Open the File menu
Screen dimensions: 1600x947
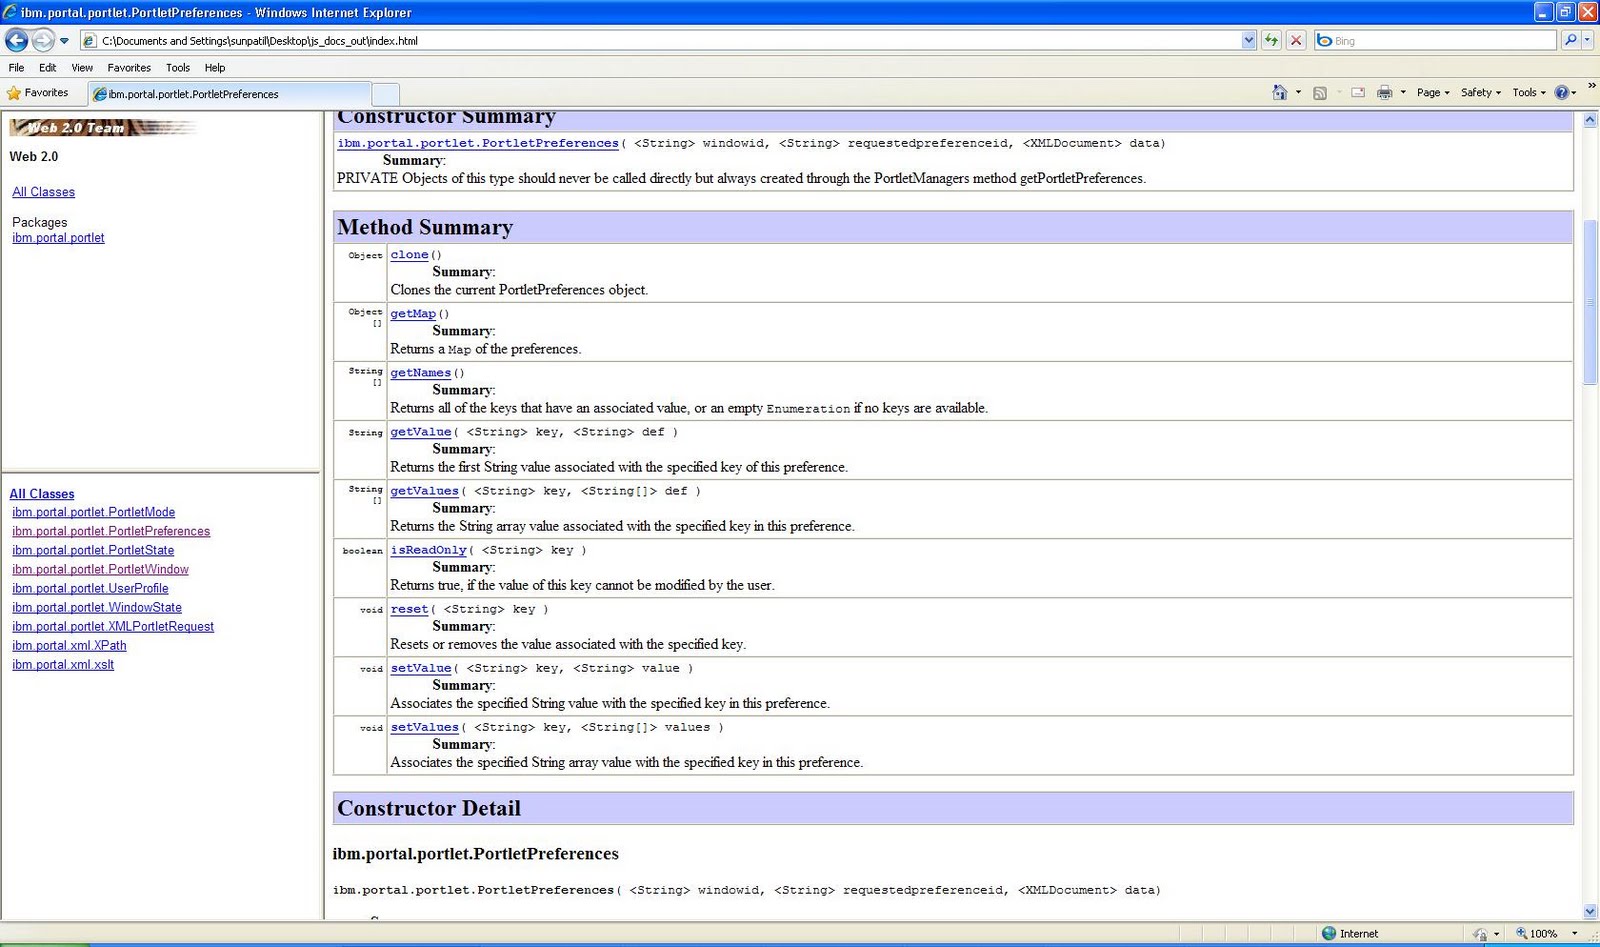[16, 68]
